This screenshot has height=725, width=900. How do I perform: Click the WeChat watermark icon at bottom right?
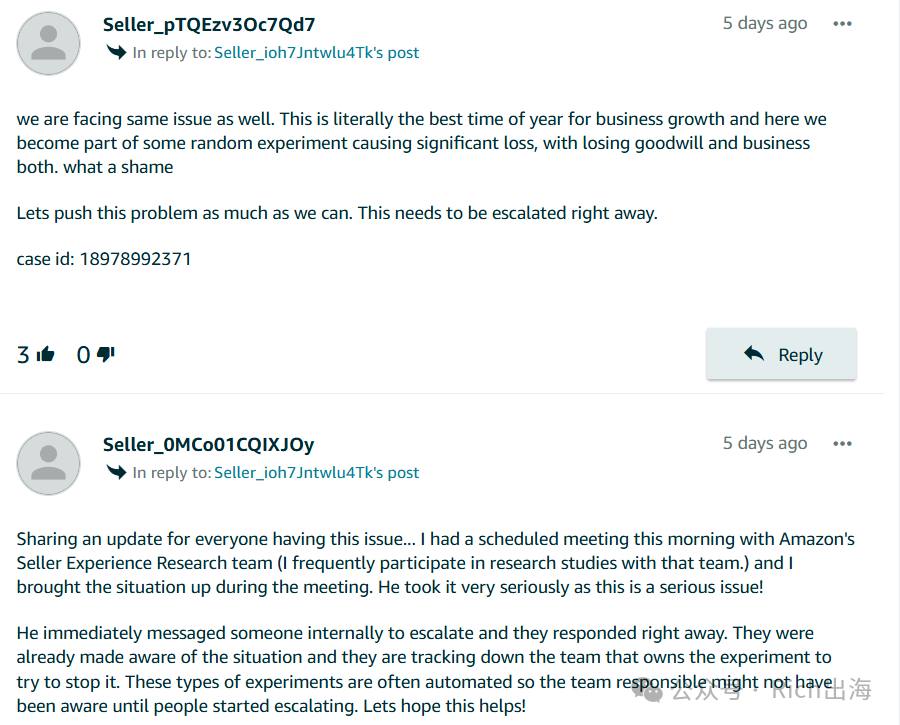647,691
